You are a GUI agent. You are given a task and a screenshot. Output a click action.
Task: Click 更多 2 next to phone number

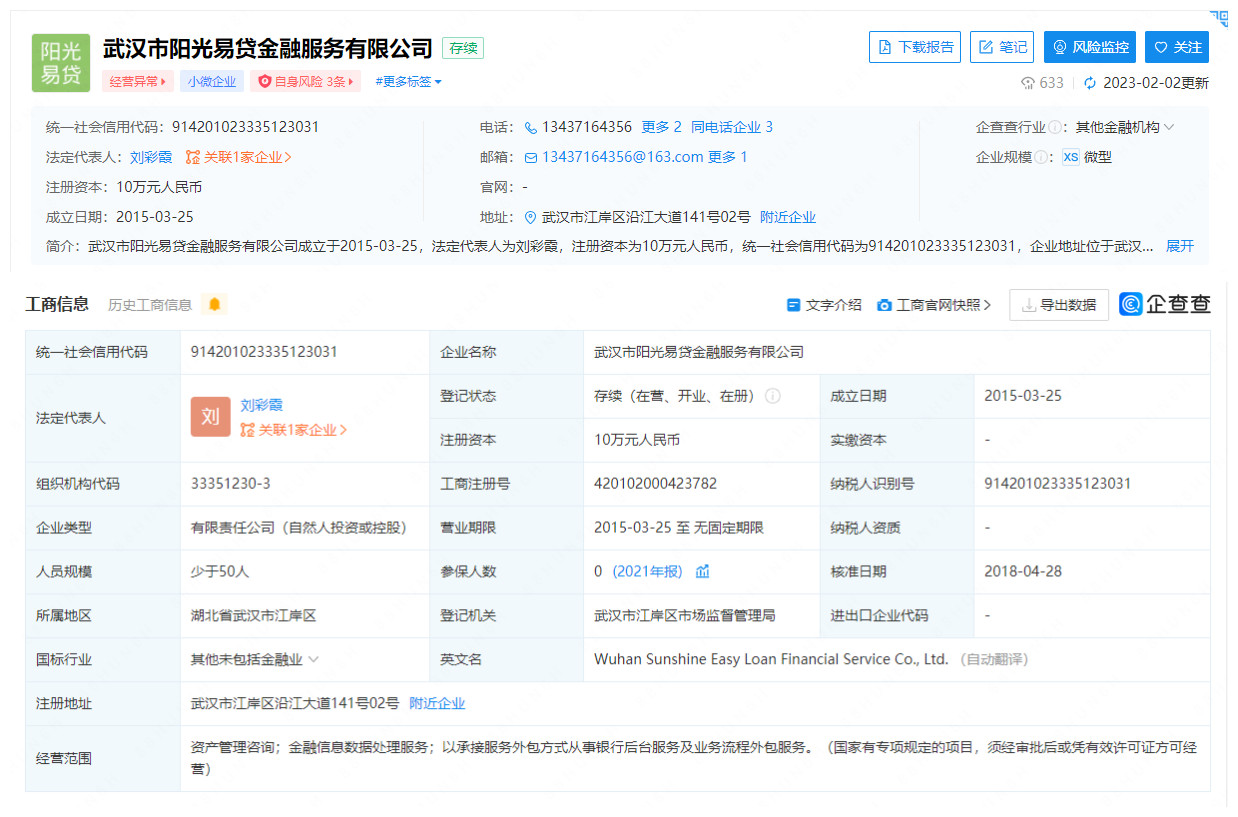tap(661, 127)
